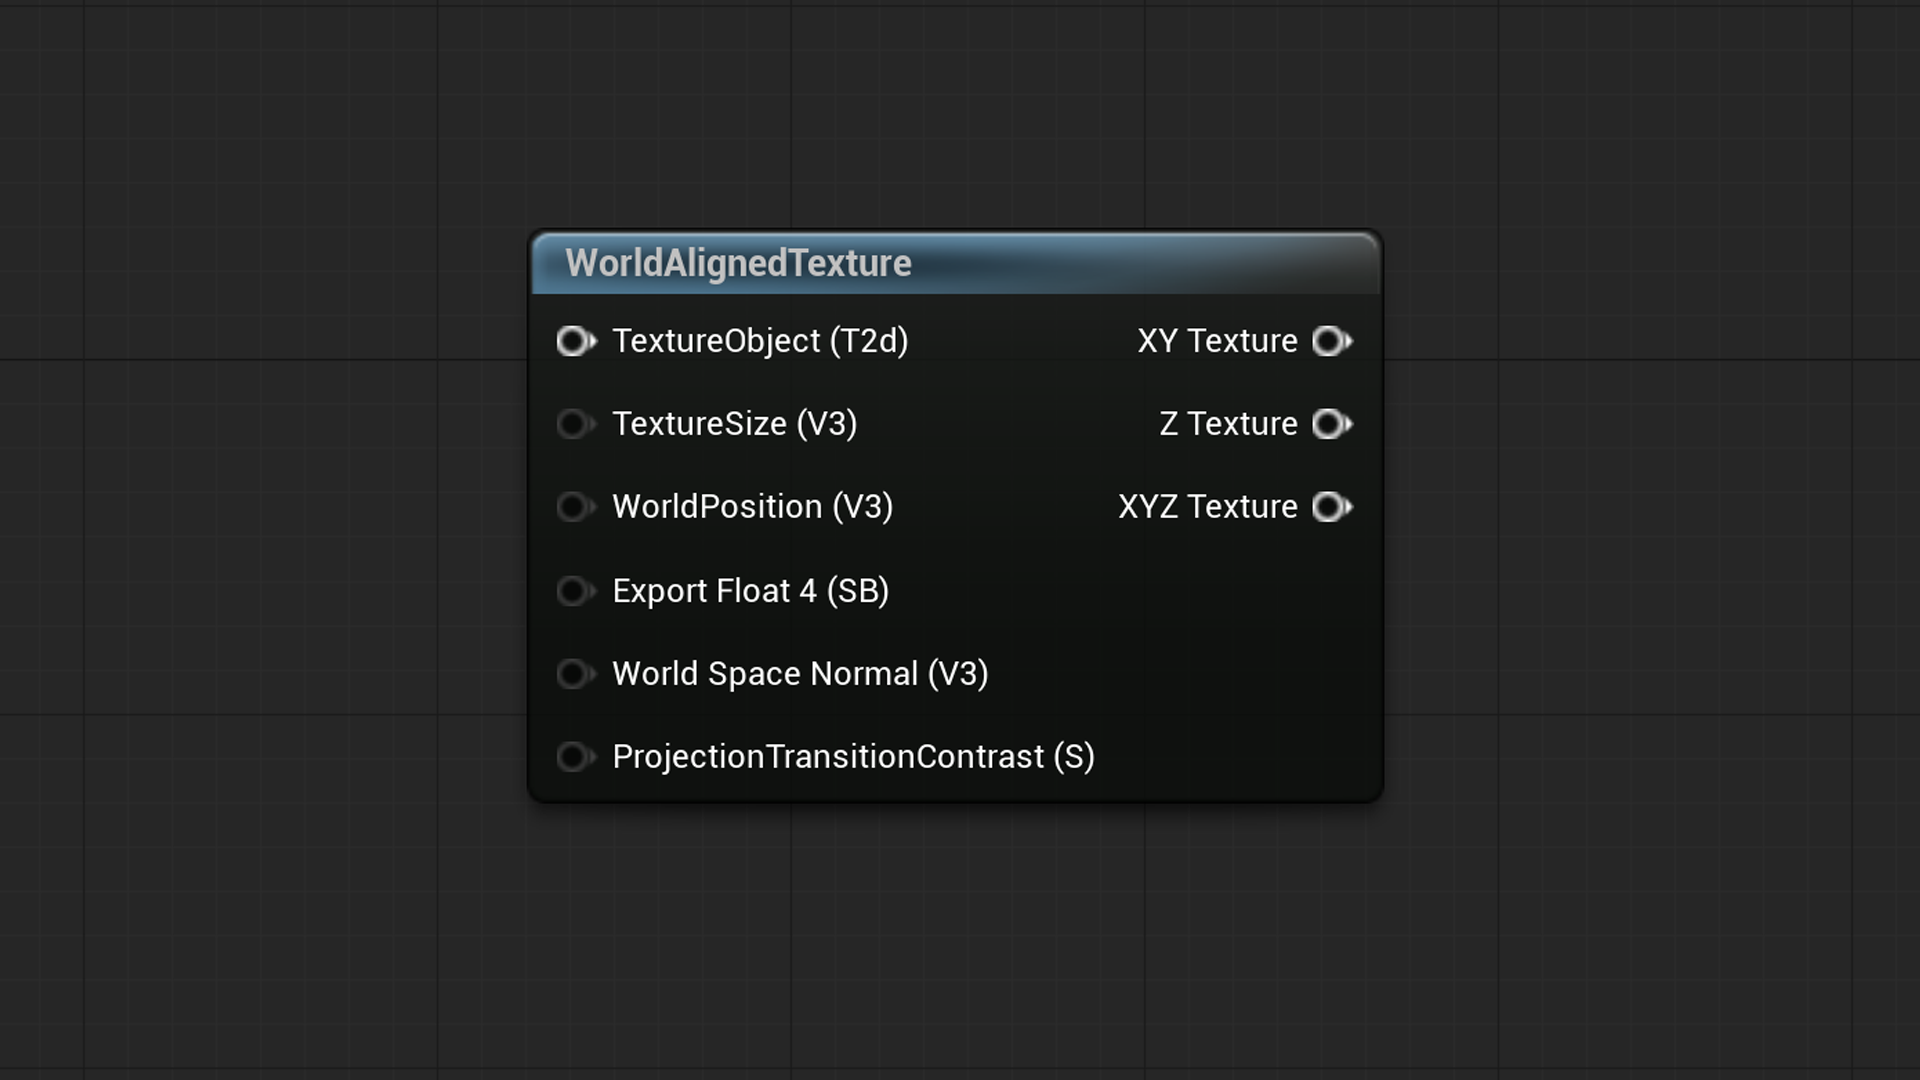Click the TextureSize (V3) label text

(735, 424)
